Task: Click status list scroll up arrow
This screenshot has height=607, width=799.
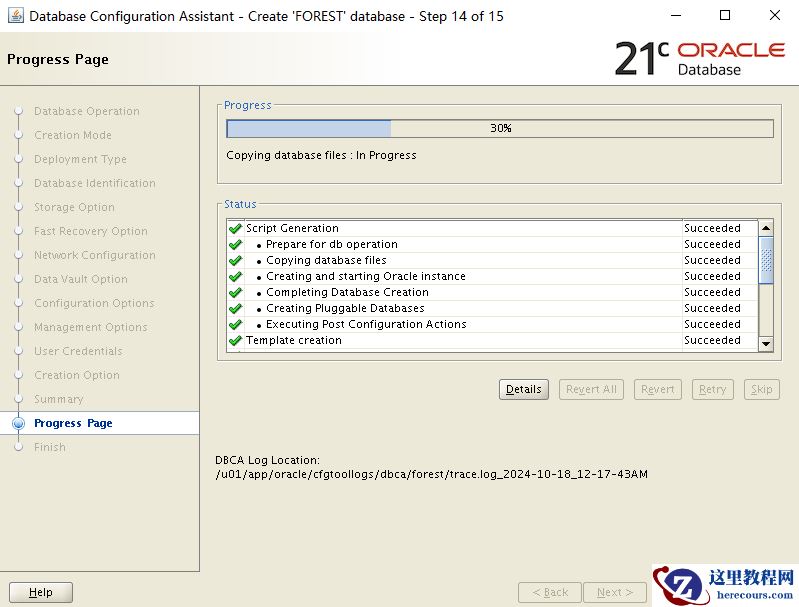Action: click(766, 228)
